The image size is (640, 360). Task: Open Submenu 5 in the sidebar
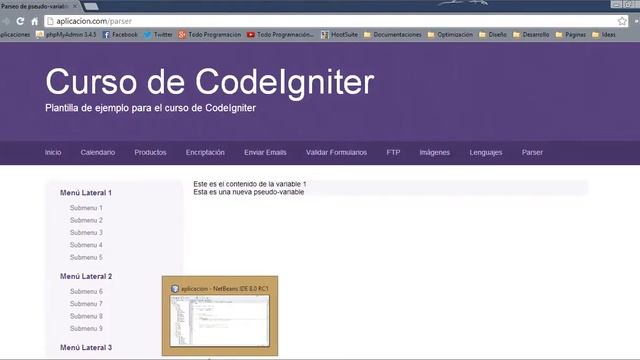point(86,257)
